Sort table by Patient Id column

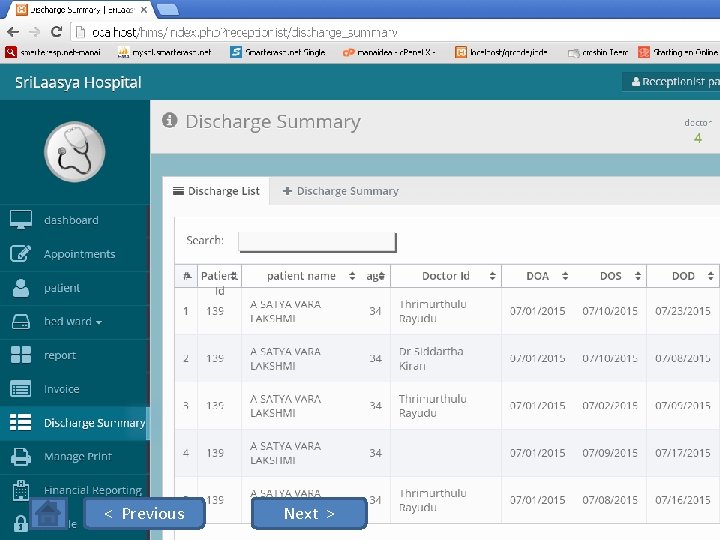pos(219,276)
